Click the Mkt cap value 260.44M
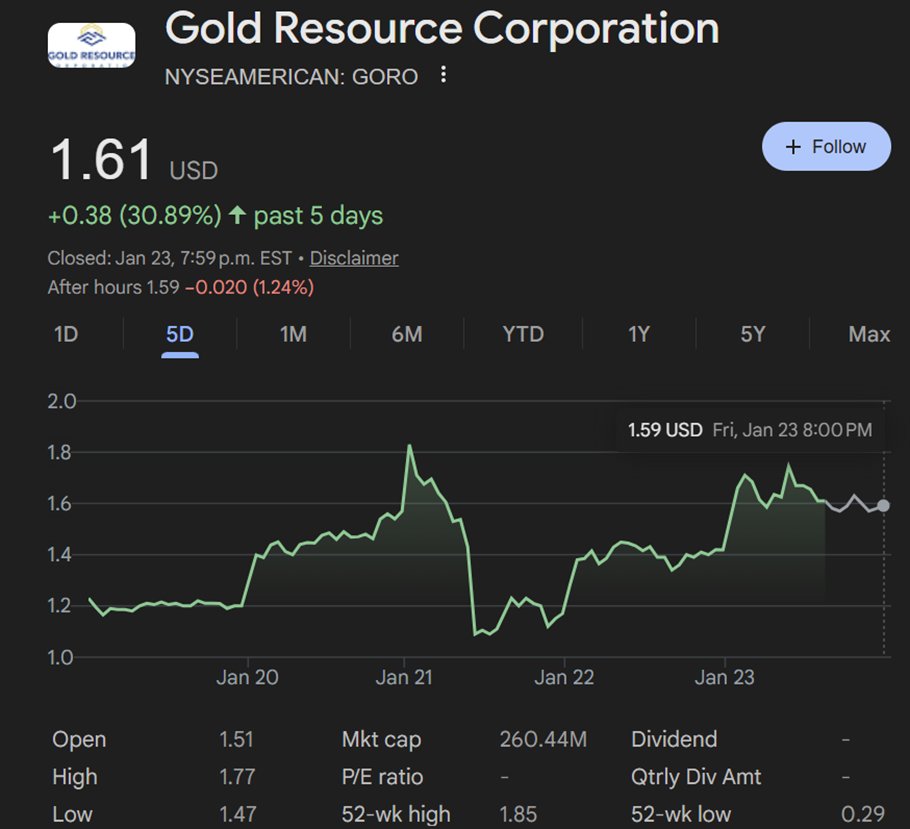This screenshot has width=910, height=829. coord(543,740)
